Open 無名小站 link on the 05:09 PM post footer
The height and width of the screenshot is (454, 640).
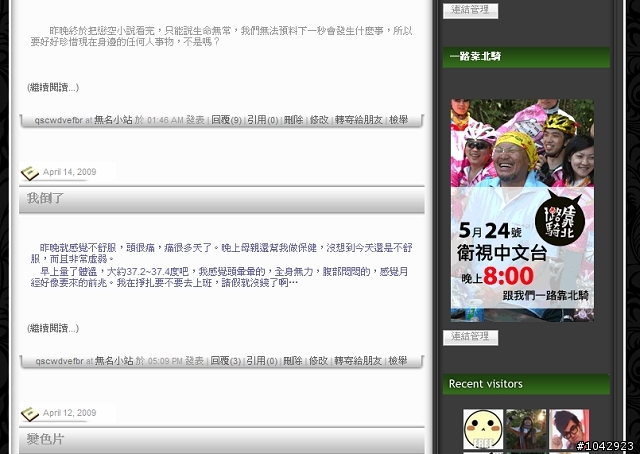pyautogui.click(x=114, y=361)
